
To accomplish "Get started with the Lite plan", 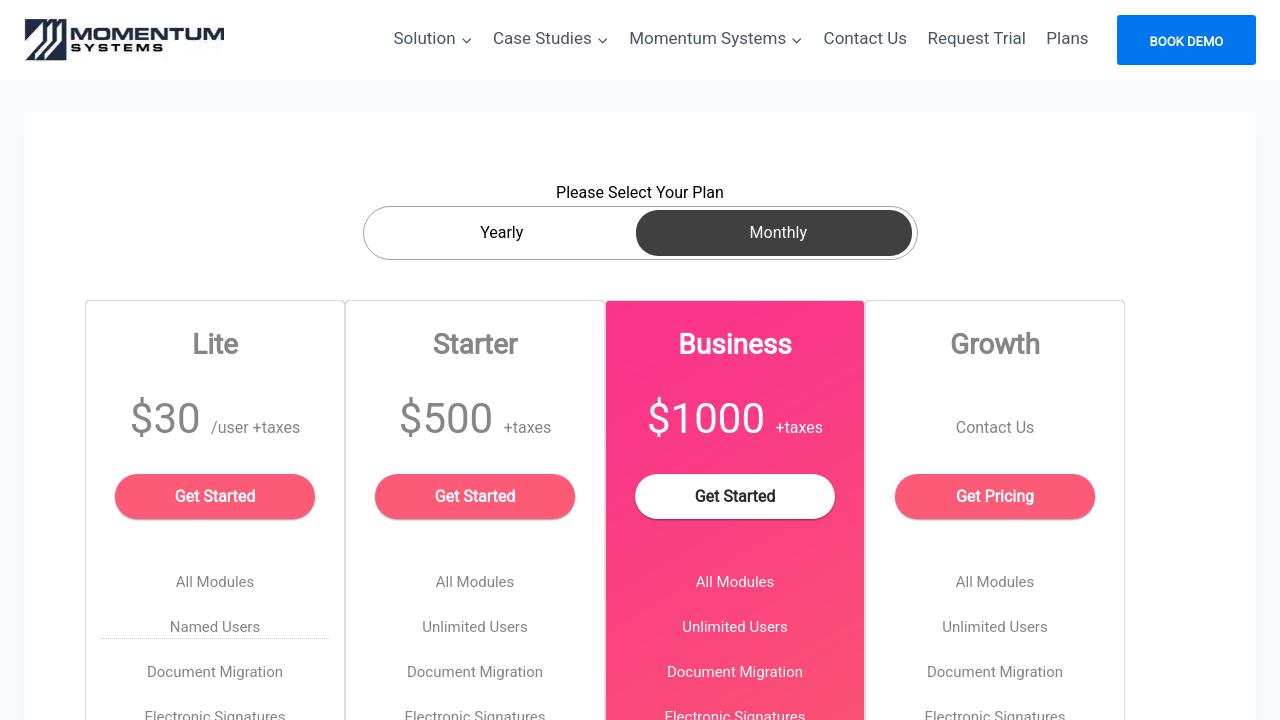I will 215,497.
